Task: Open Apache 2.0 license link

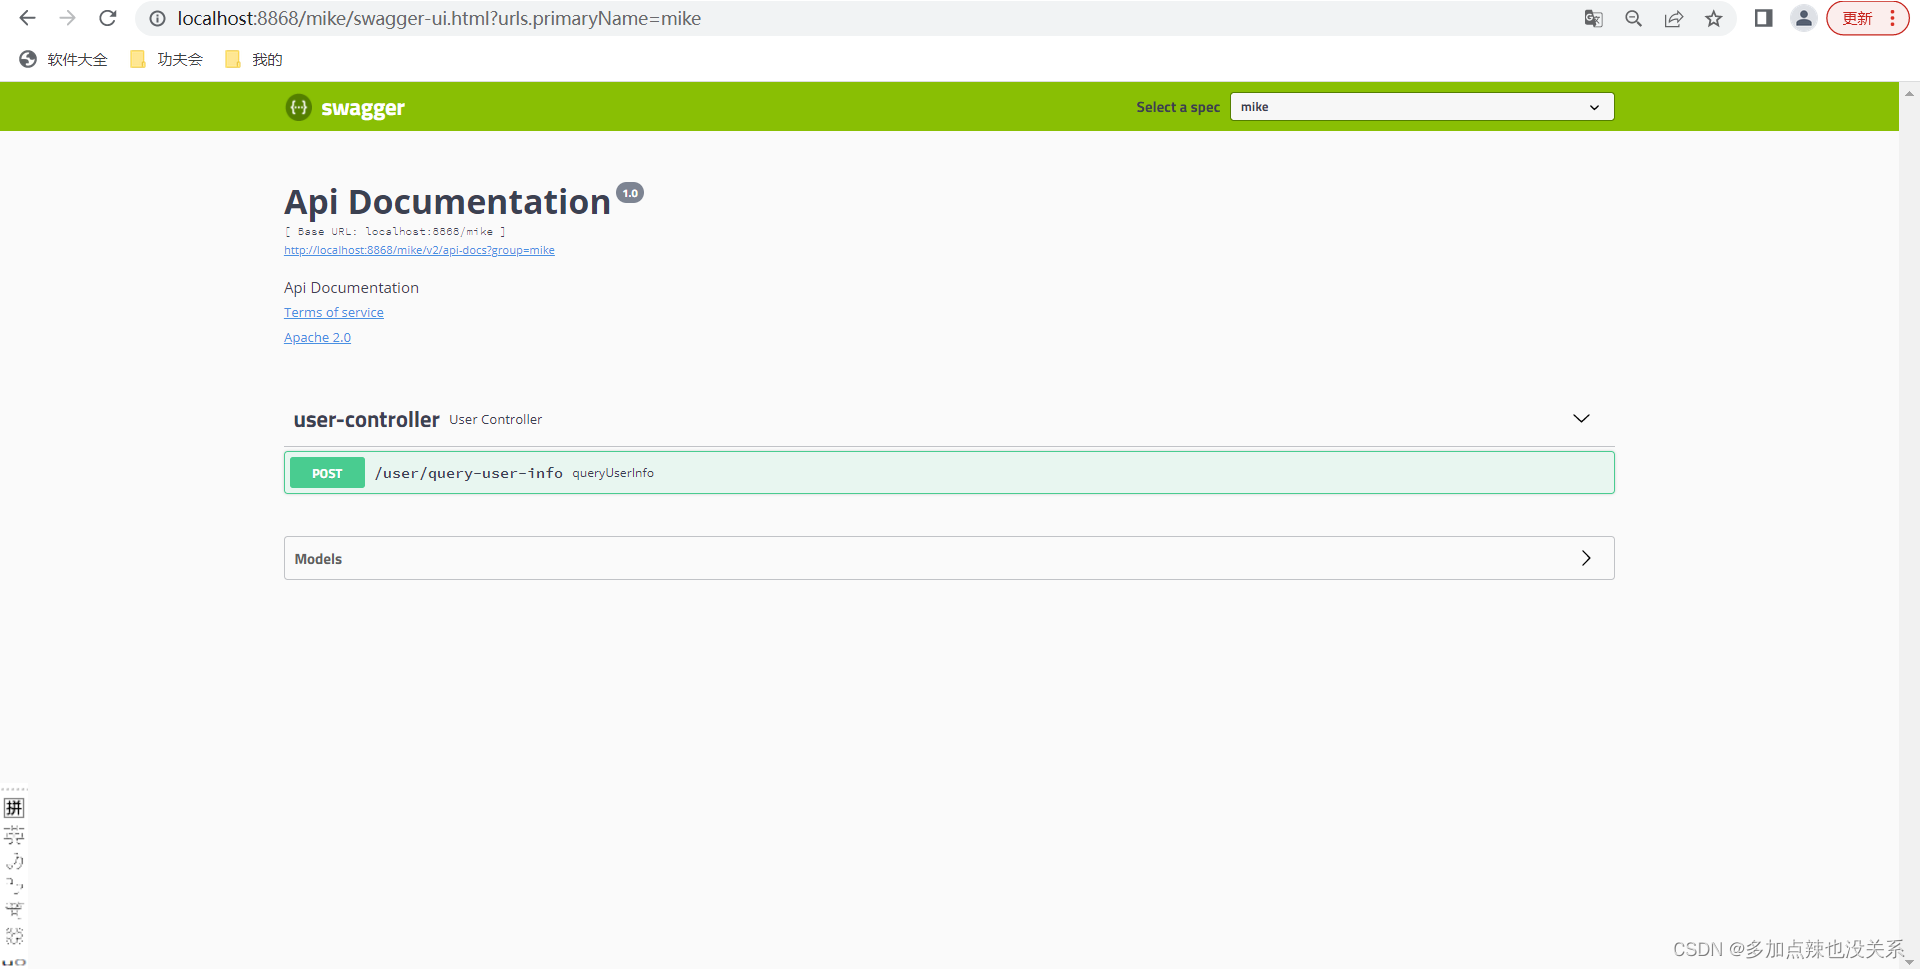Action: click(317, 337)
